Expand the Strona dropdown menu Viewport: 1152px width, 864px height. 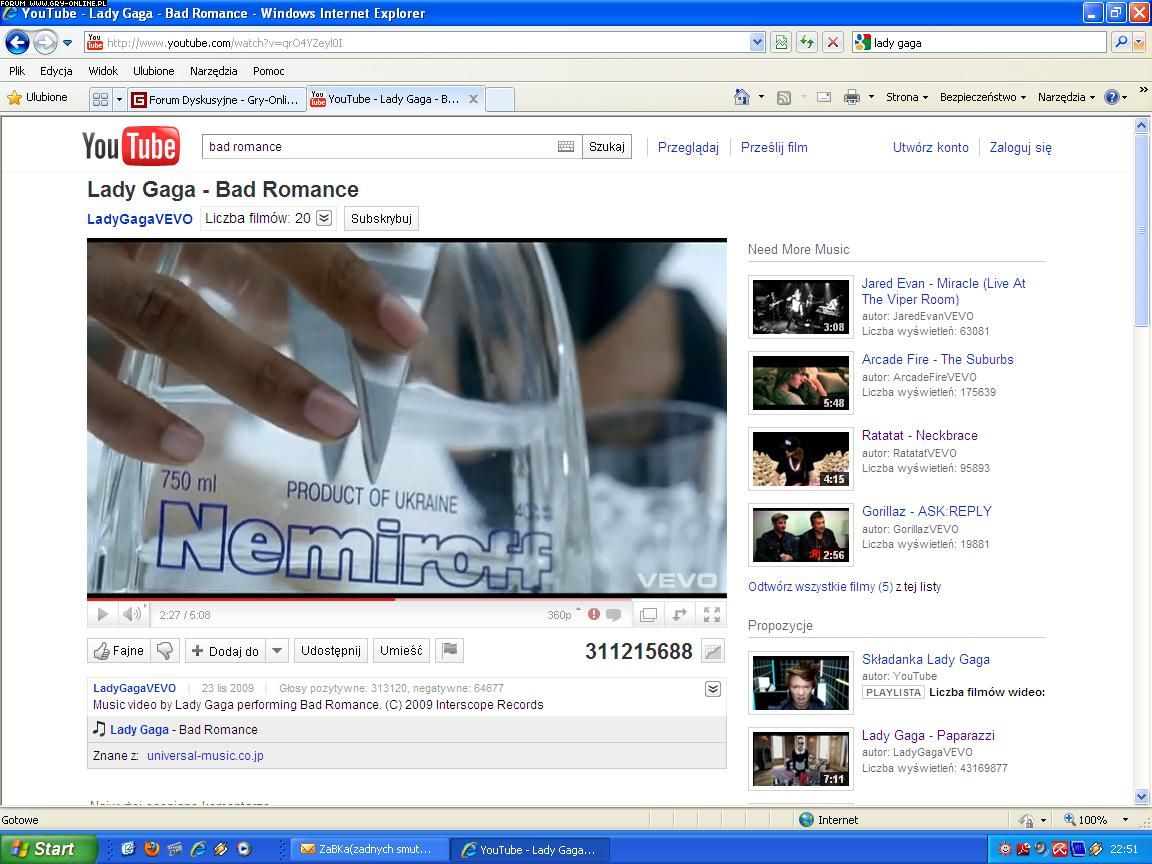[x=907, y=97]
